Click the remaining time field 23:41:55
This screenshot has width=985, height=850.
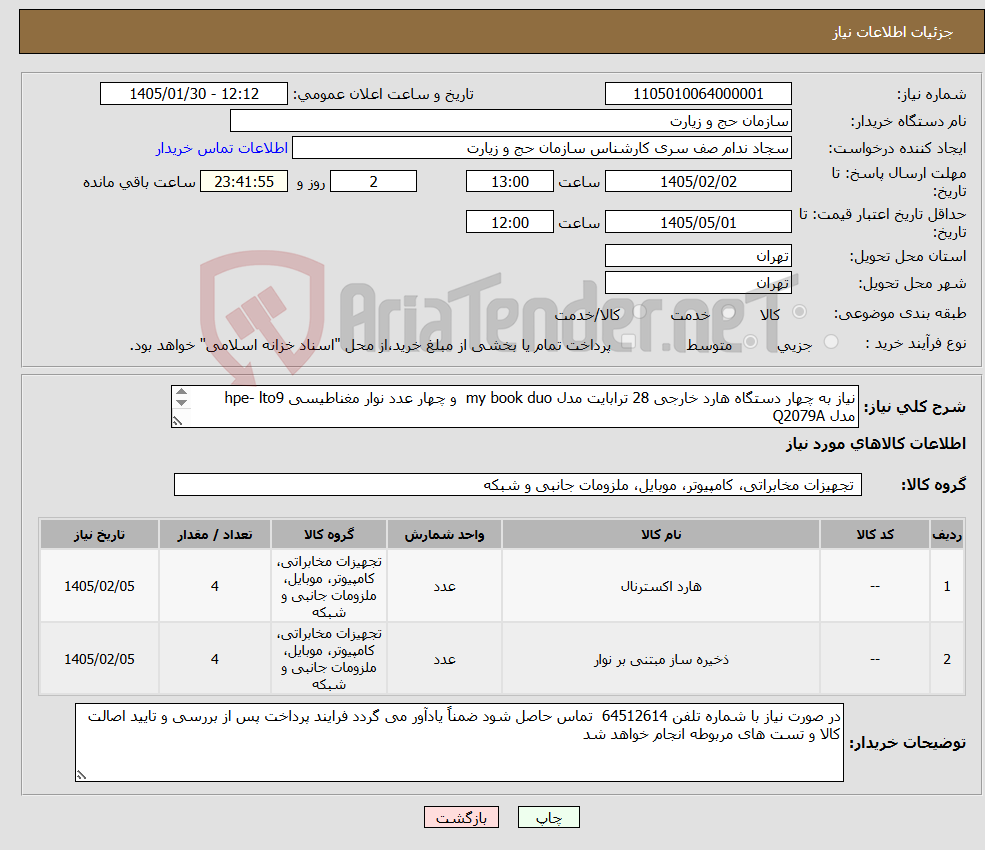tap(244, 182)
